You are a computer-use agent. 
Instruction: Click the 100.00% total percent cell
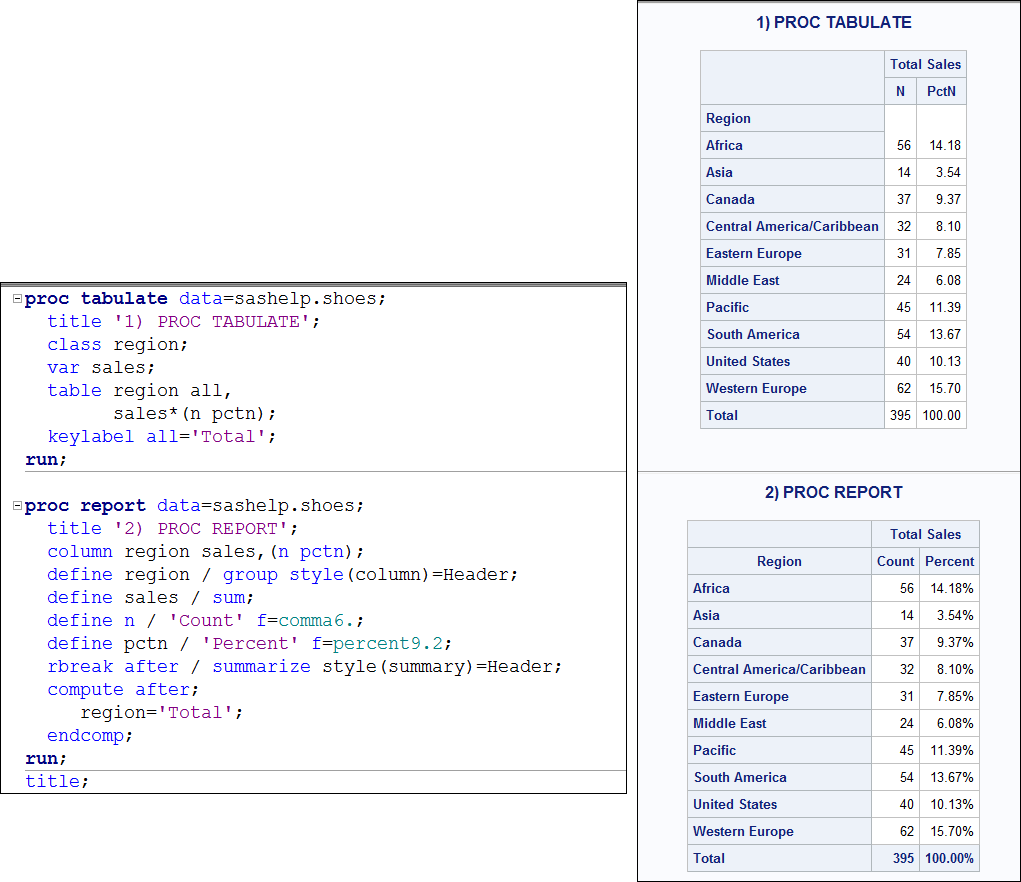tap(948, 858)
